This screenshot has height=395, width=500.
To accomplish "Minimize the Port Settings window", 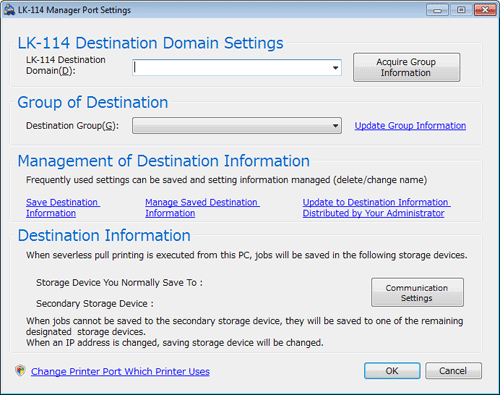I will point(437,10).
